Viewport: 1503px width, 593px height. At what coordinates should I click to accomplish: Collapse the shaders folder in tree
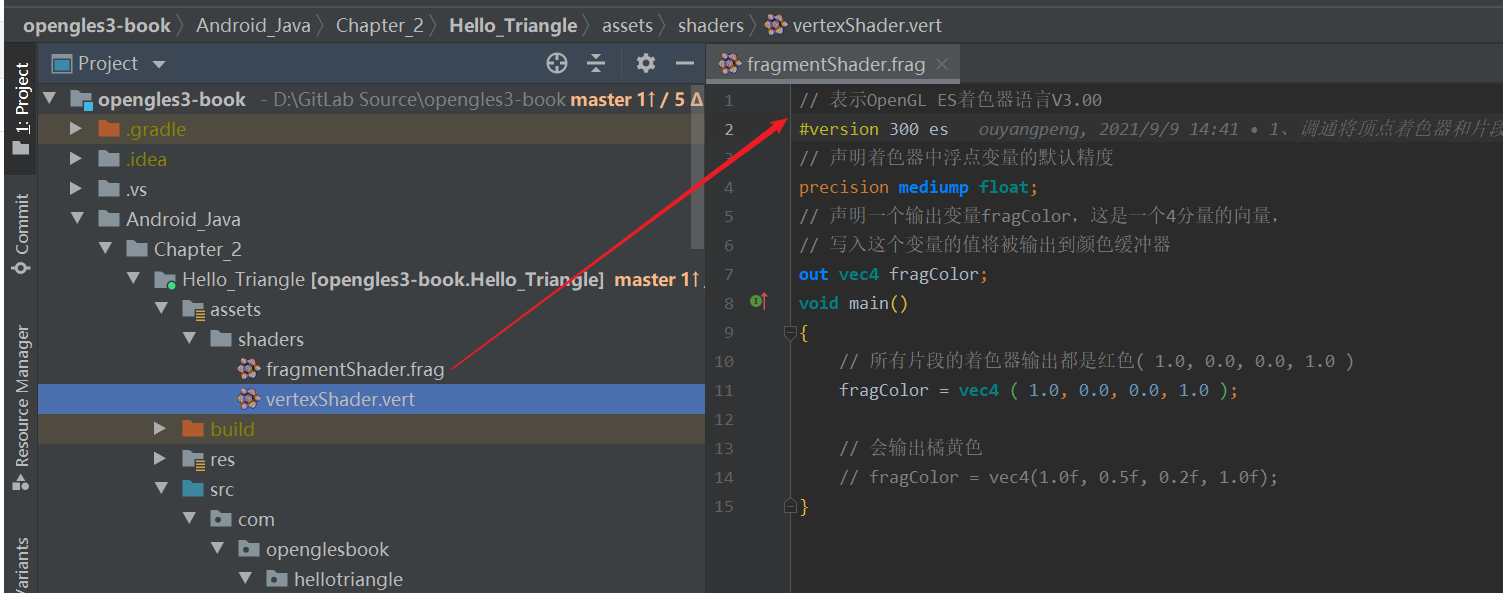(190, 338)
